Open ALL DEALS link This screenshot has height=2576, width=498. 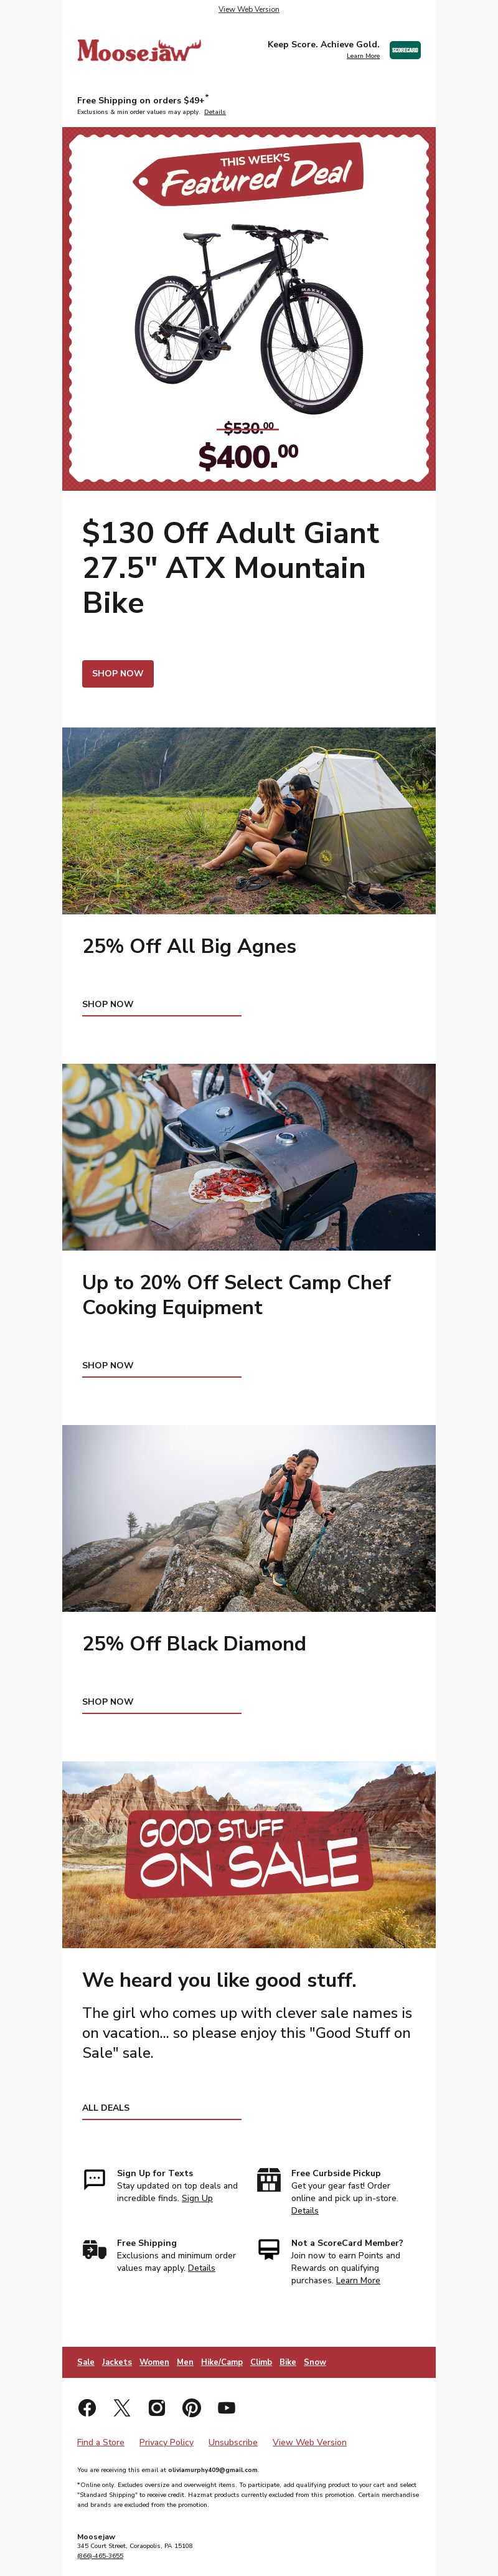point(106,2107)
